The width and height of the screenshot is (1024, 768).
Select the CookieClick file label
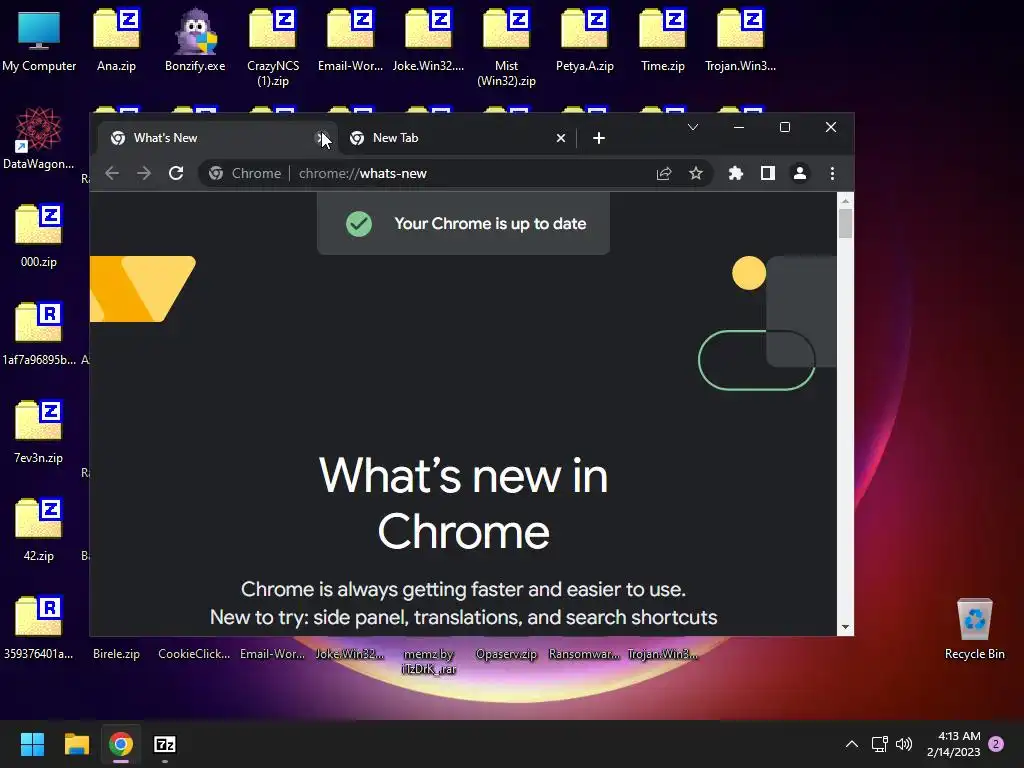(x=194, y=654)
